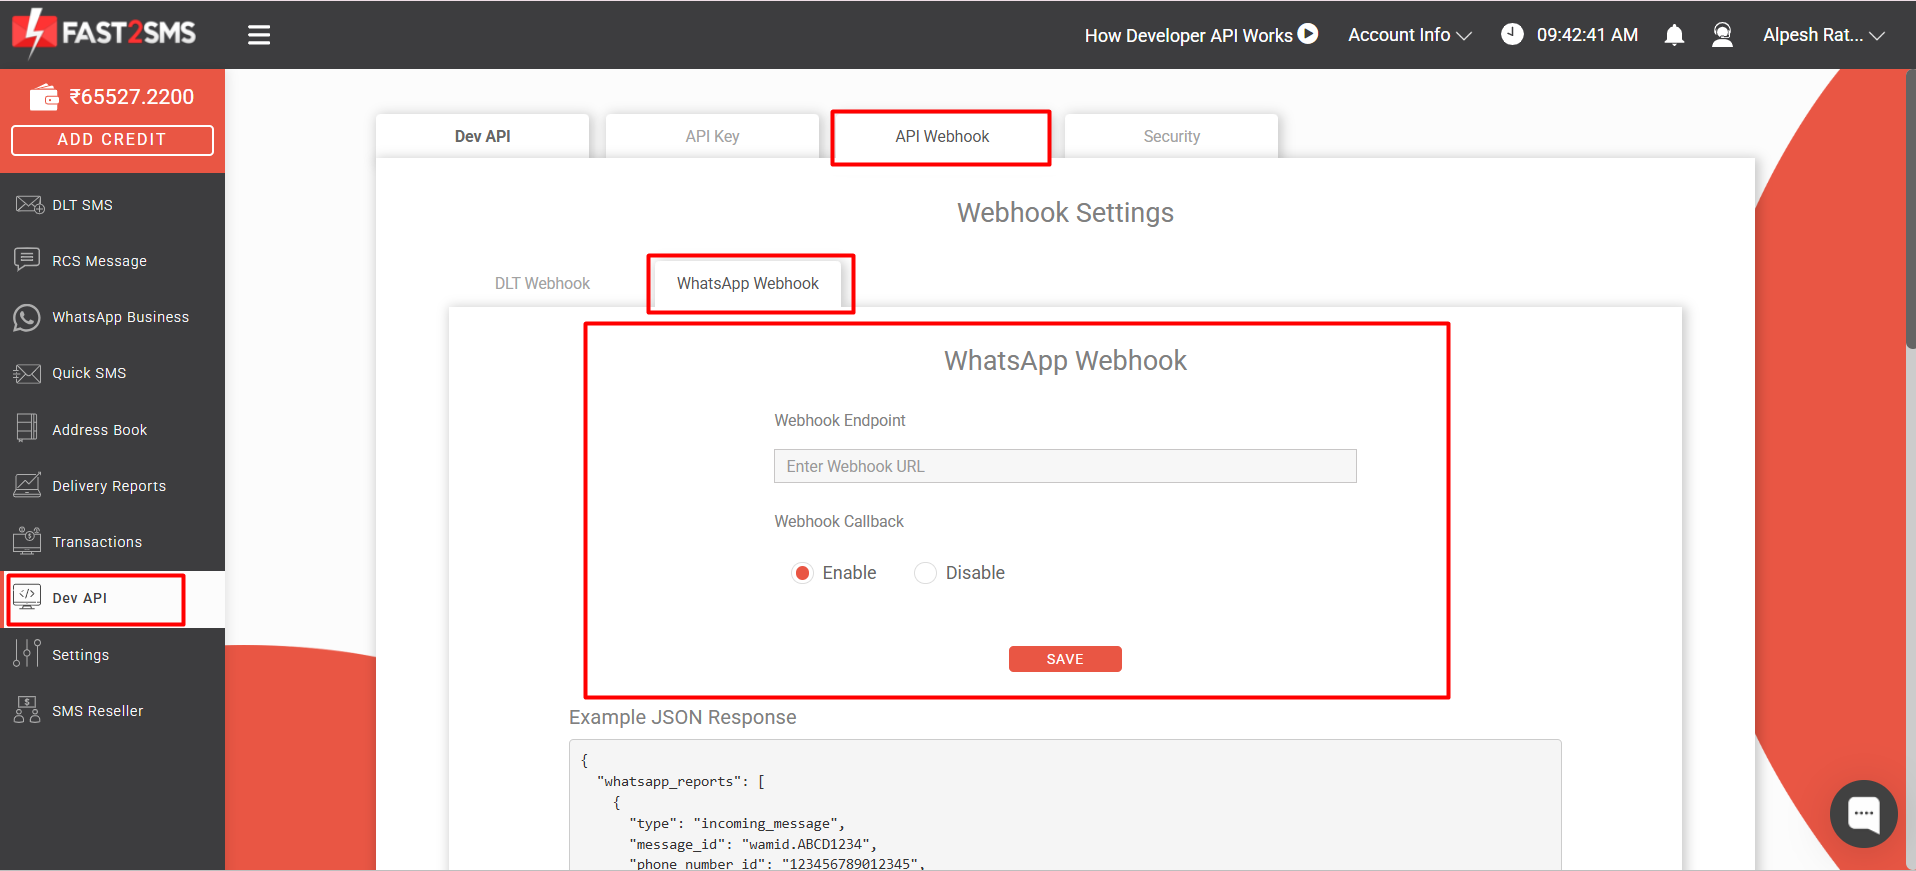Viewport: 1916px width, 871px height.
Task: Open Address Book in the sidebar
Action: [x=112, y=430]
